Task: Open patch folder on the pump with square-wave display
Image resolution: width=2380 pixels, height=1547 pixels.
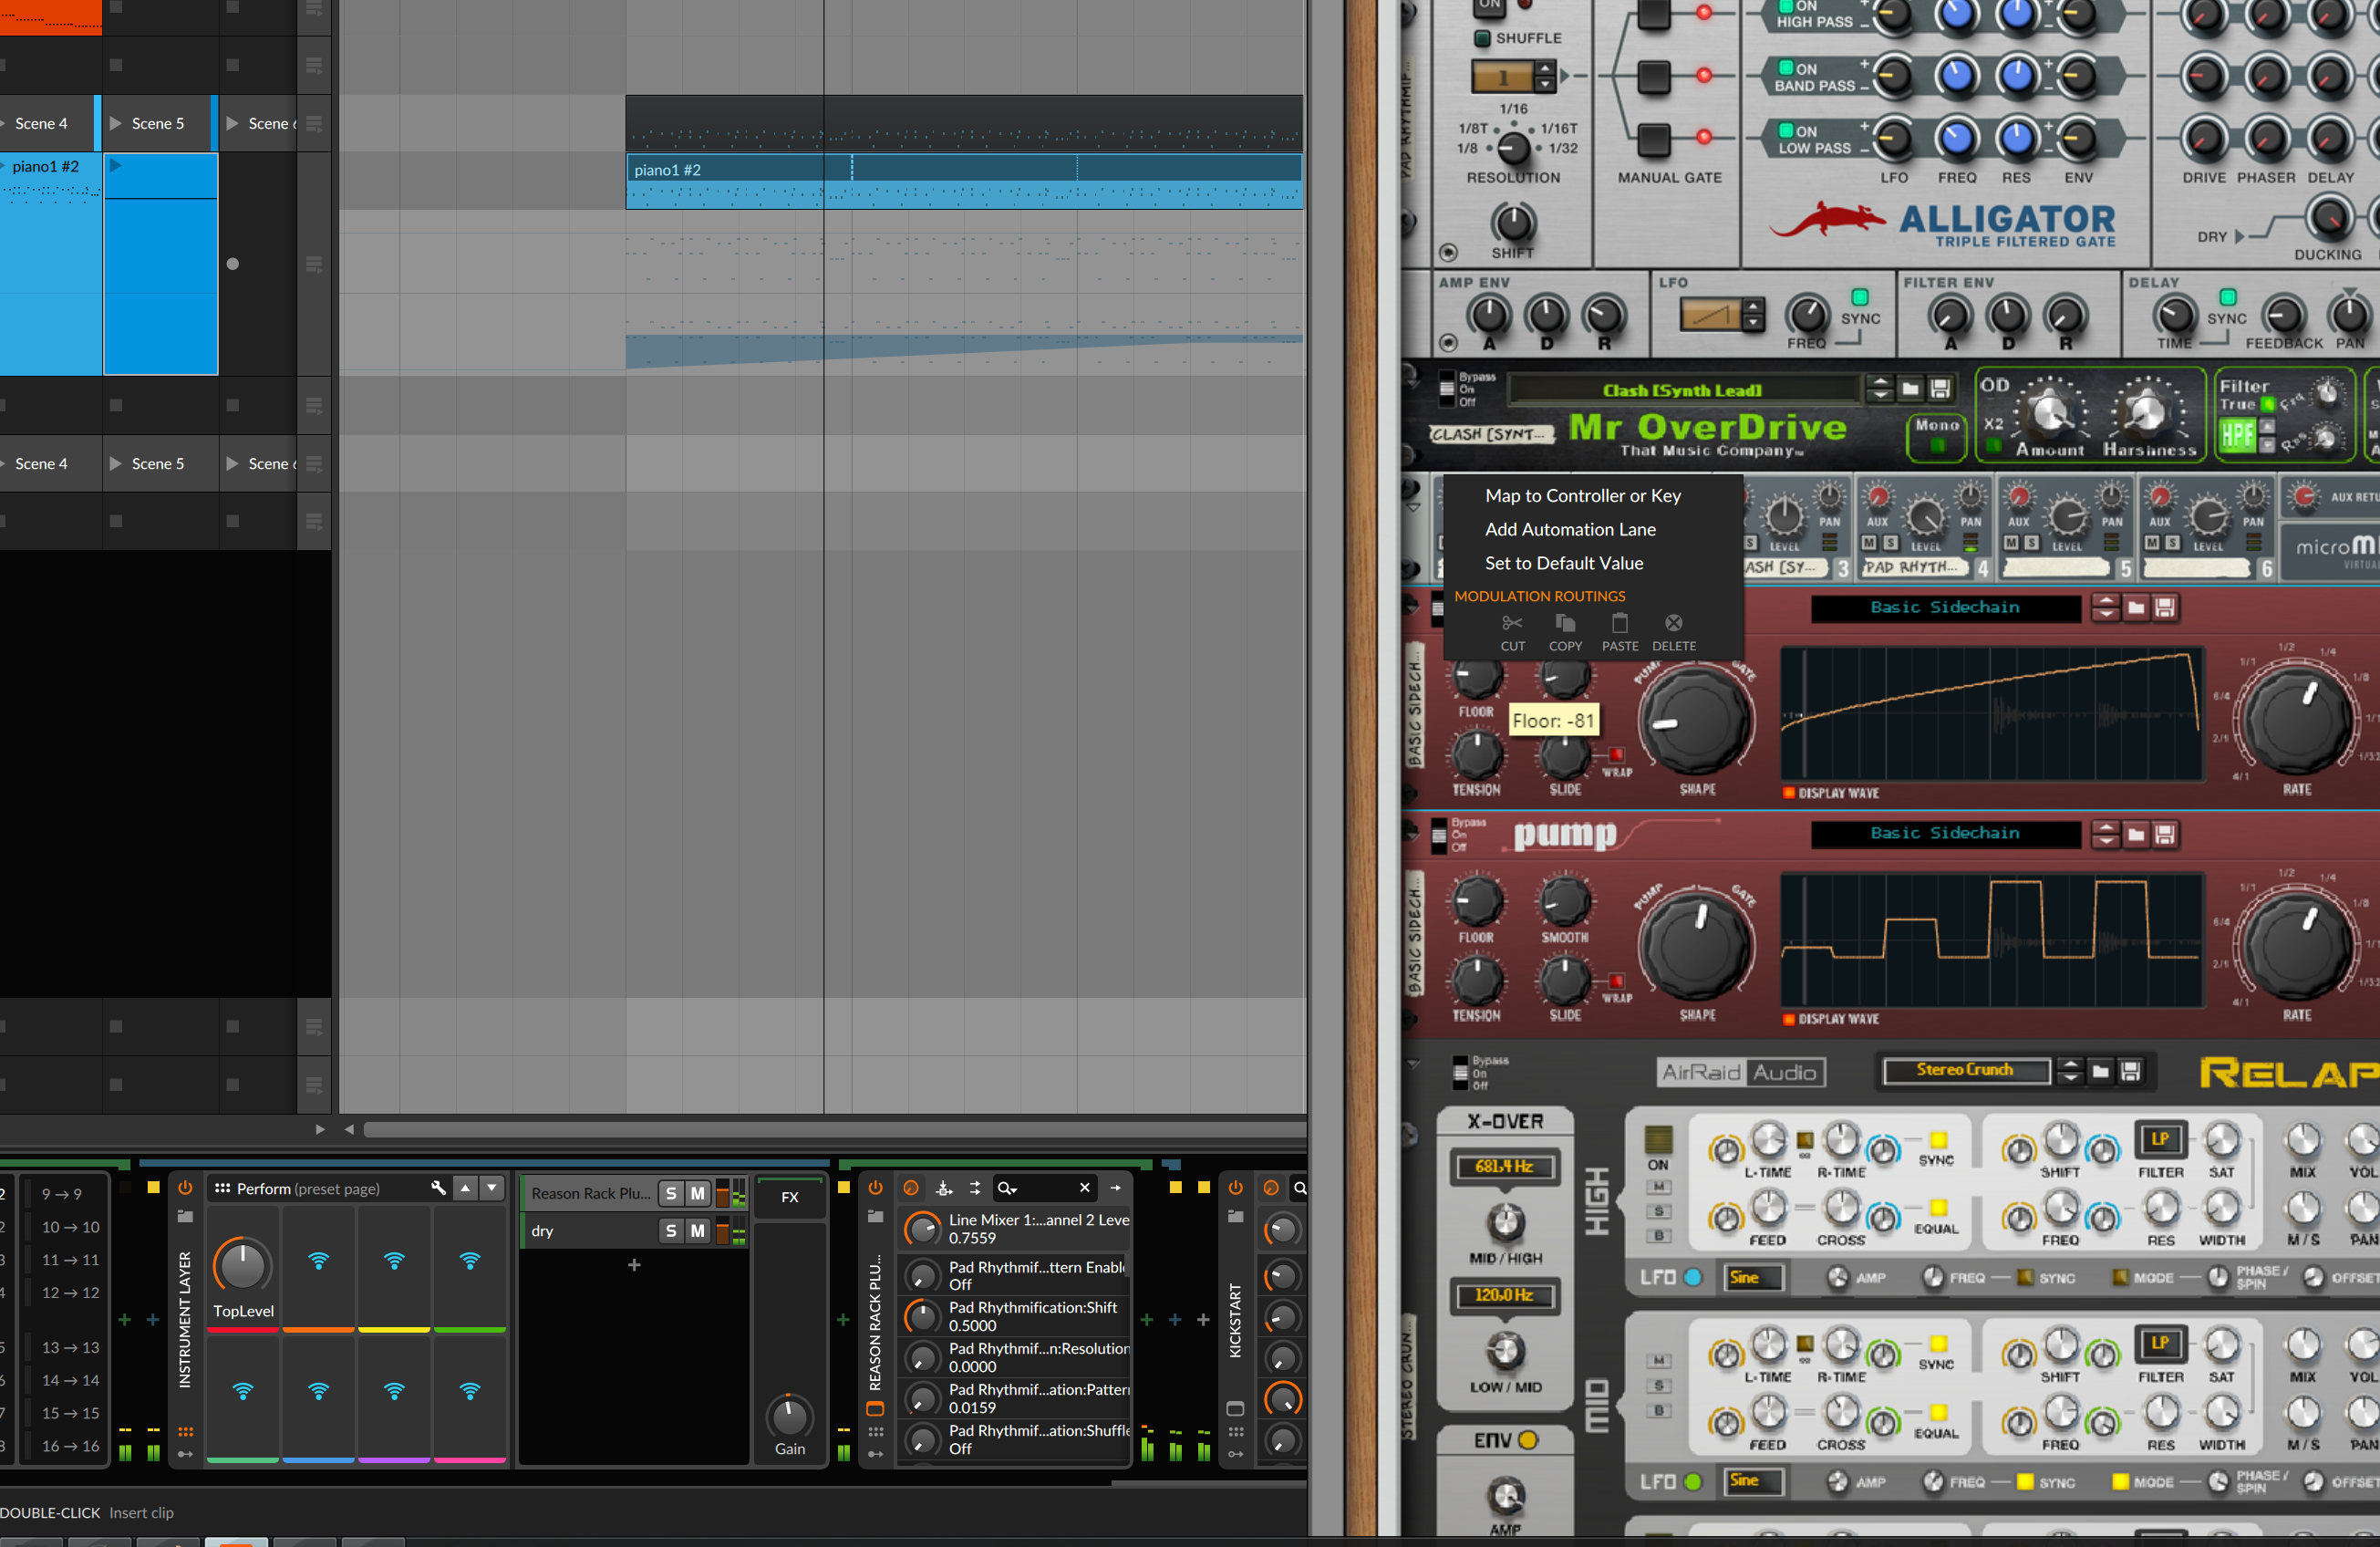Action: [2136, 834]
